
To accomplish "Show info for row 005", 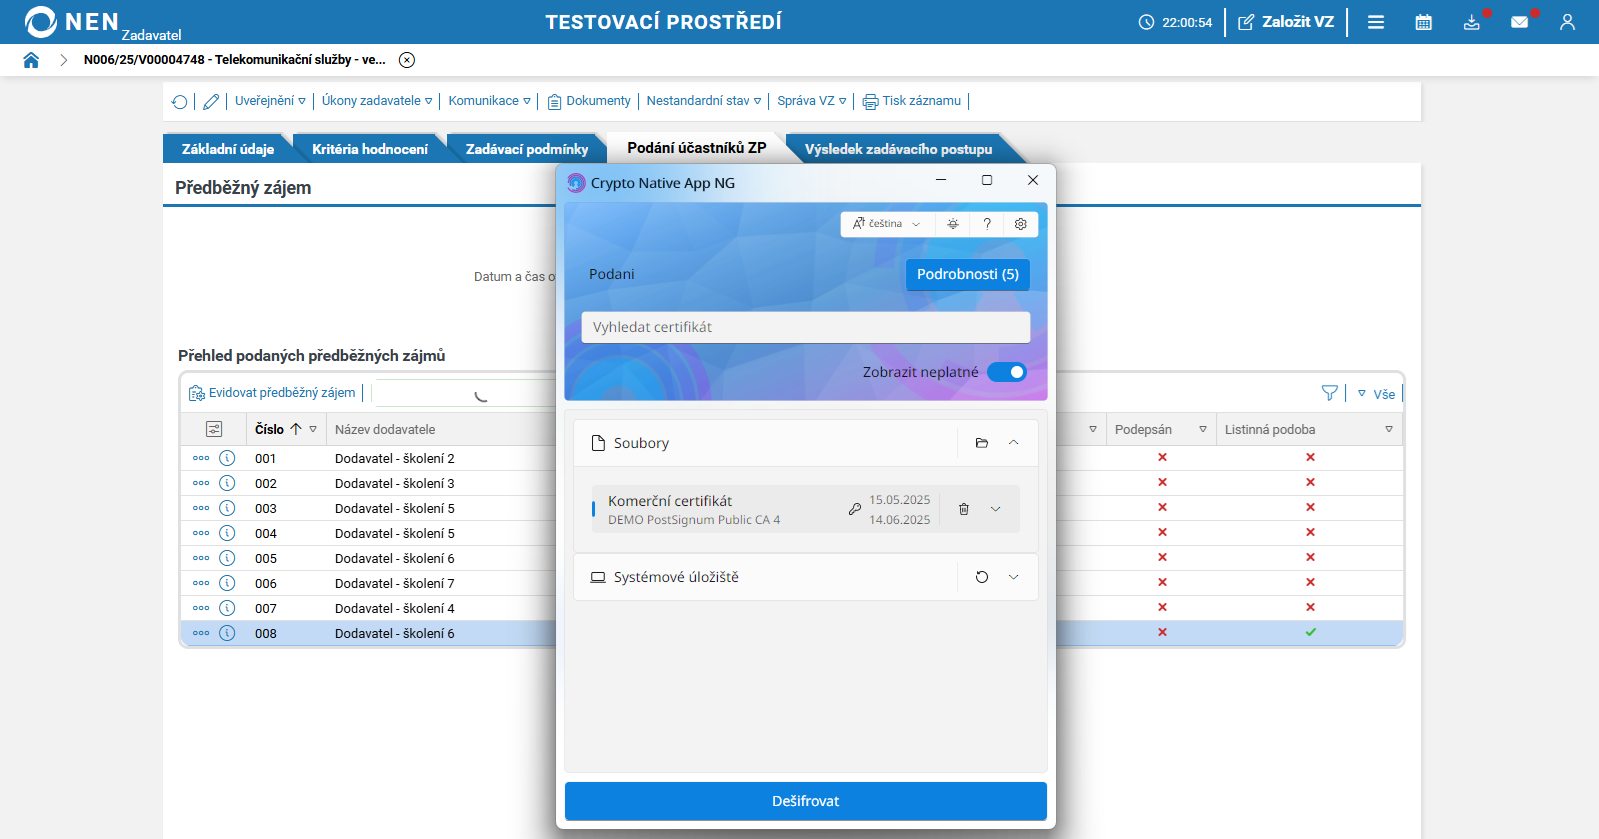I will click(x=227, y=558).
